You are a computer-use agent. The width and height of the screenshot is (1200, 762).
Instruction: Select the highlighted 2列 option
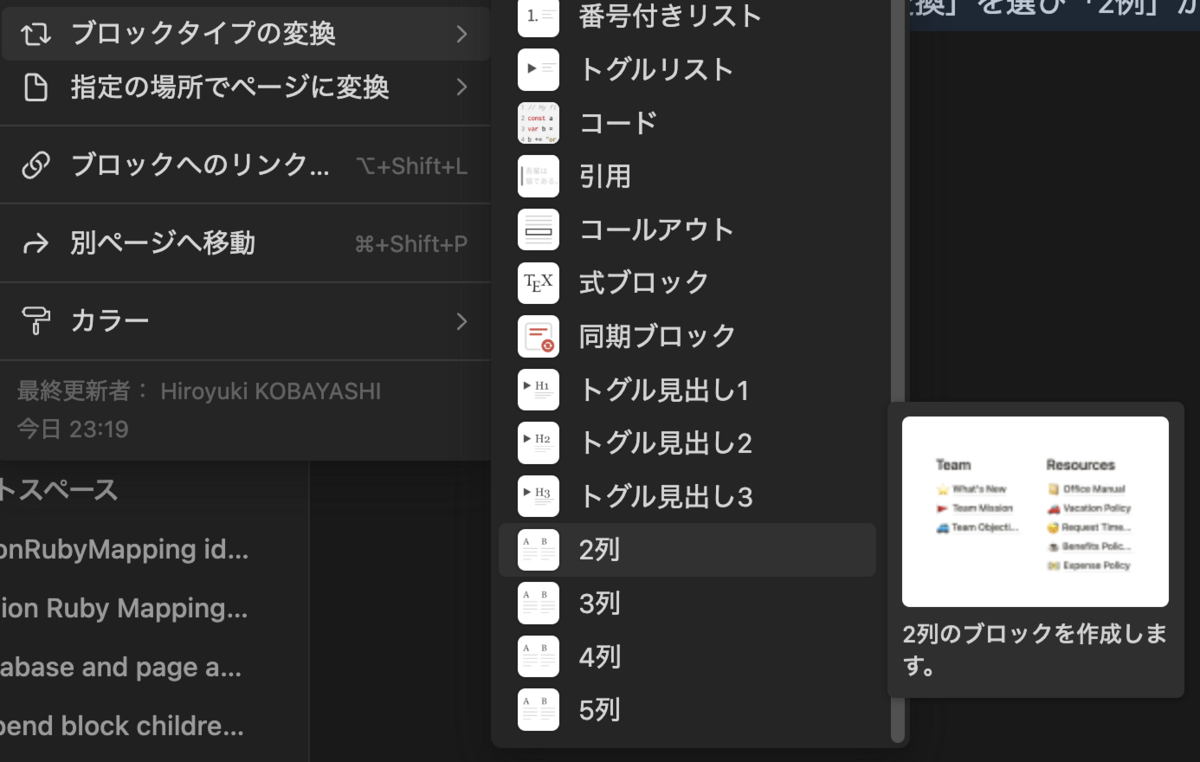(687, 550)
